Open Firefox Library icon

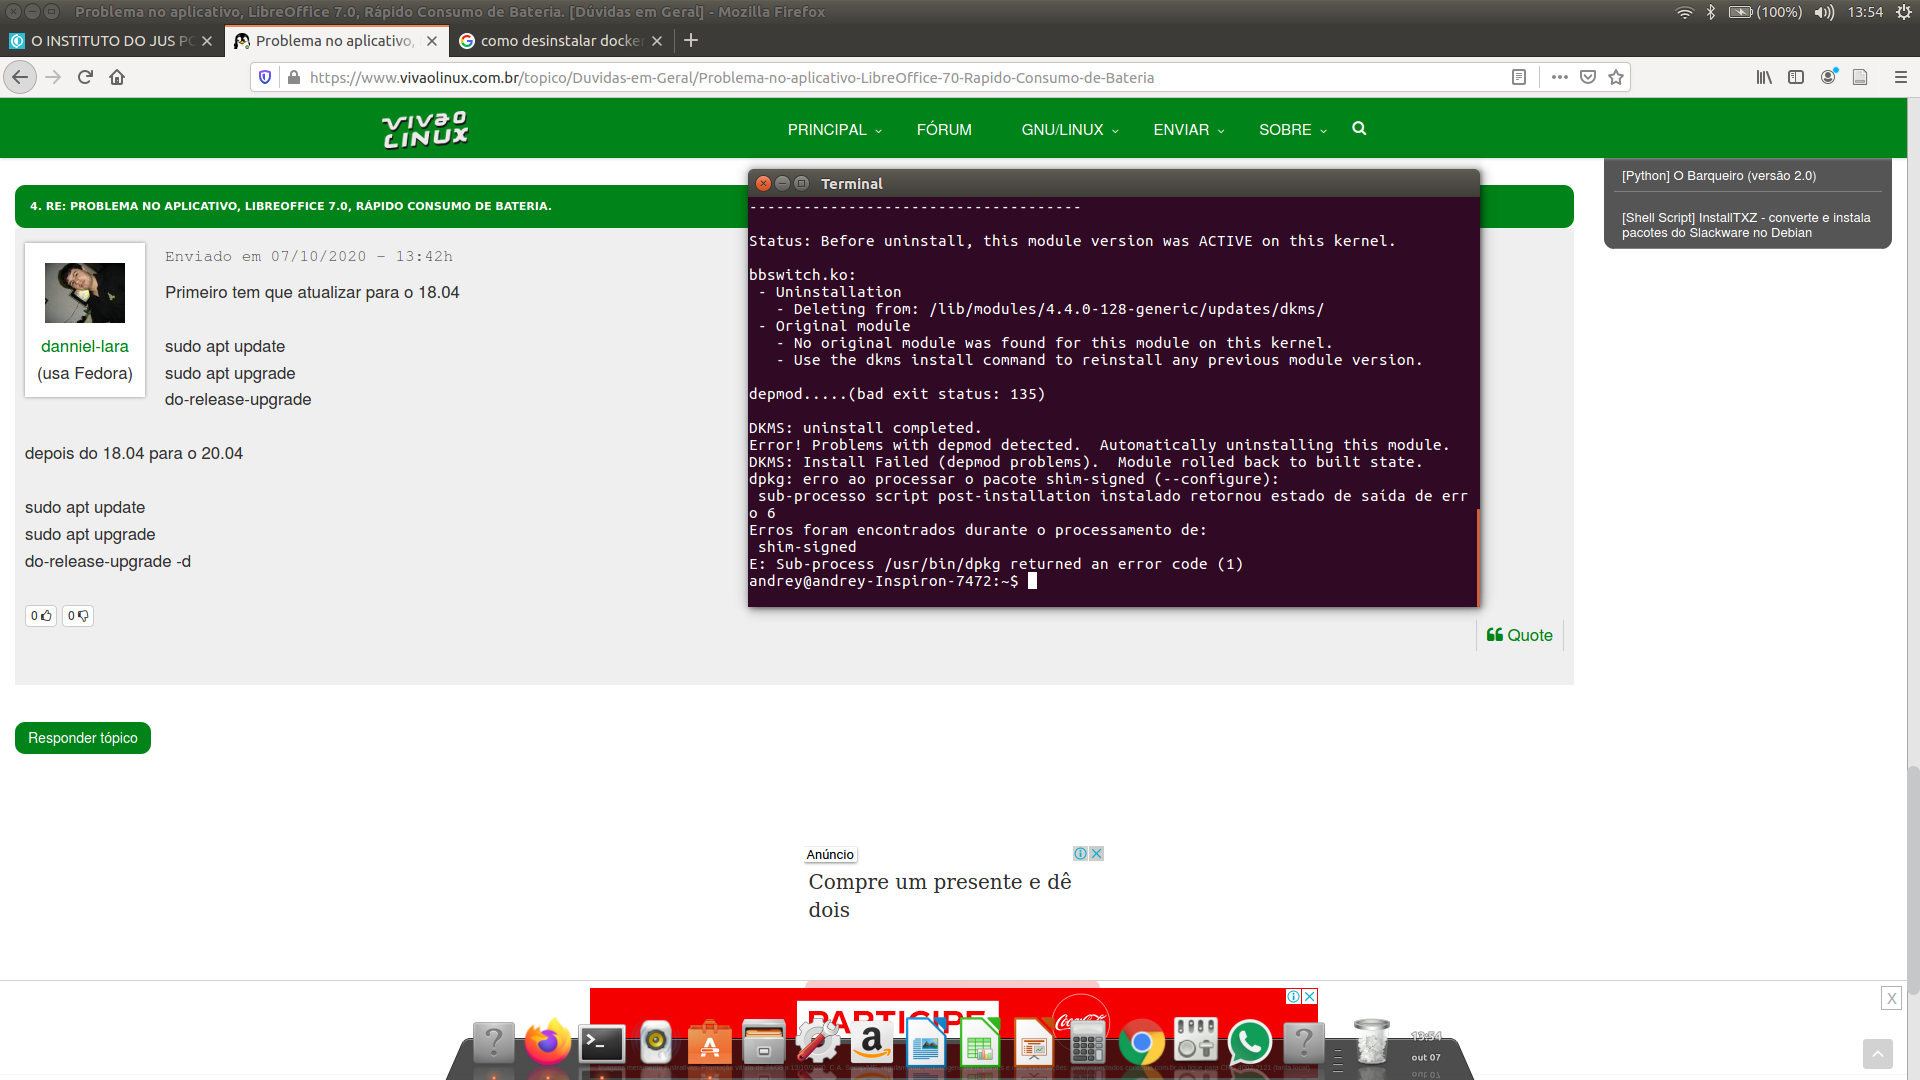tap(1764, 77)
